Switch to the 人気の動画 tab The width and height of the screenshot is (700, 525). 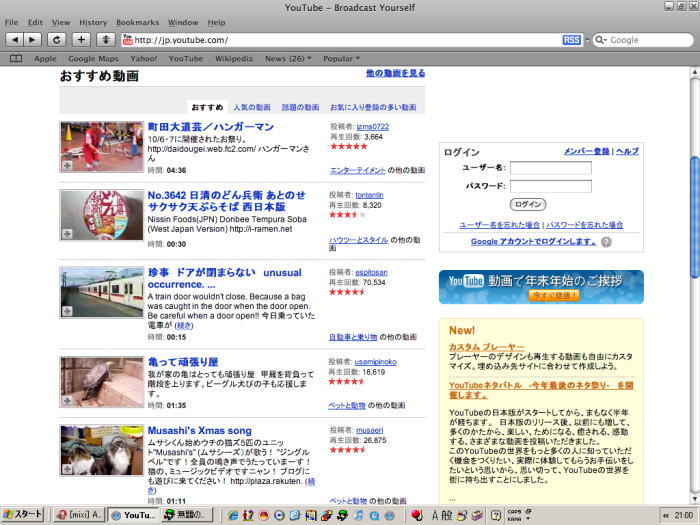point(252,107)
